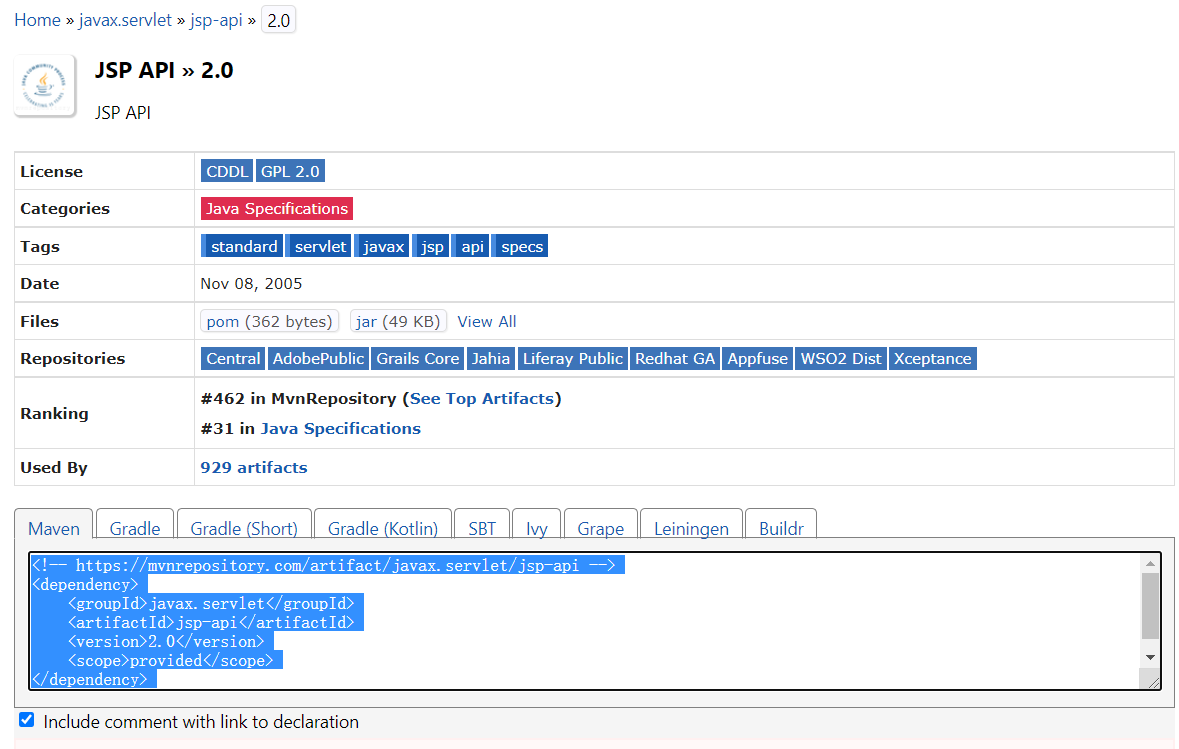Click the 2.0 version breadcrumb badge
The image size is (1179, 749).
click(278, 20)
